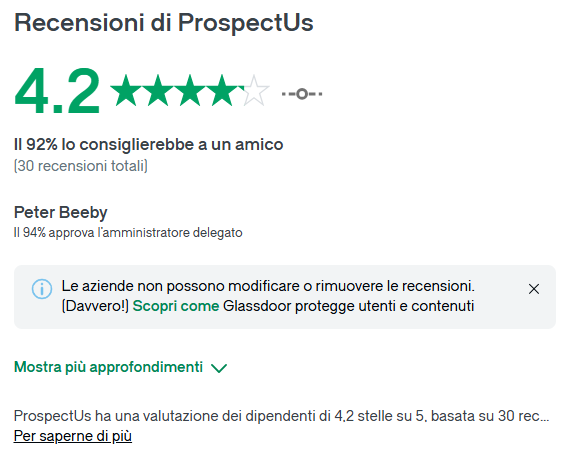Click the rating trend indicator icon
Viewport: 575px width, 453px height.
[x=302, y=94]
